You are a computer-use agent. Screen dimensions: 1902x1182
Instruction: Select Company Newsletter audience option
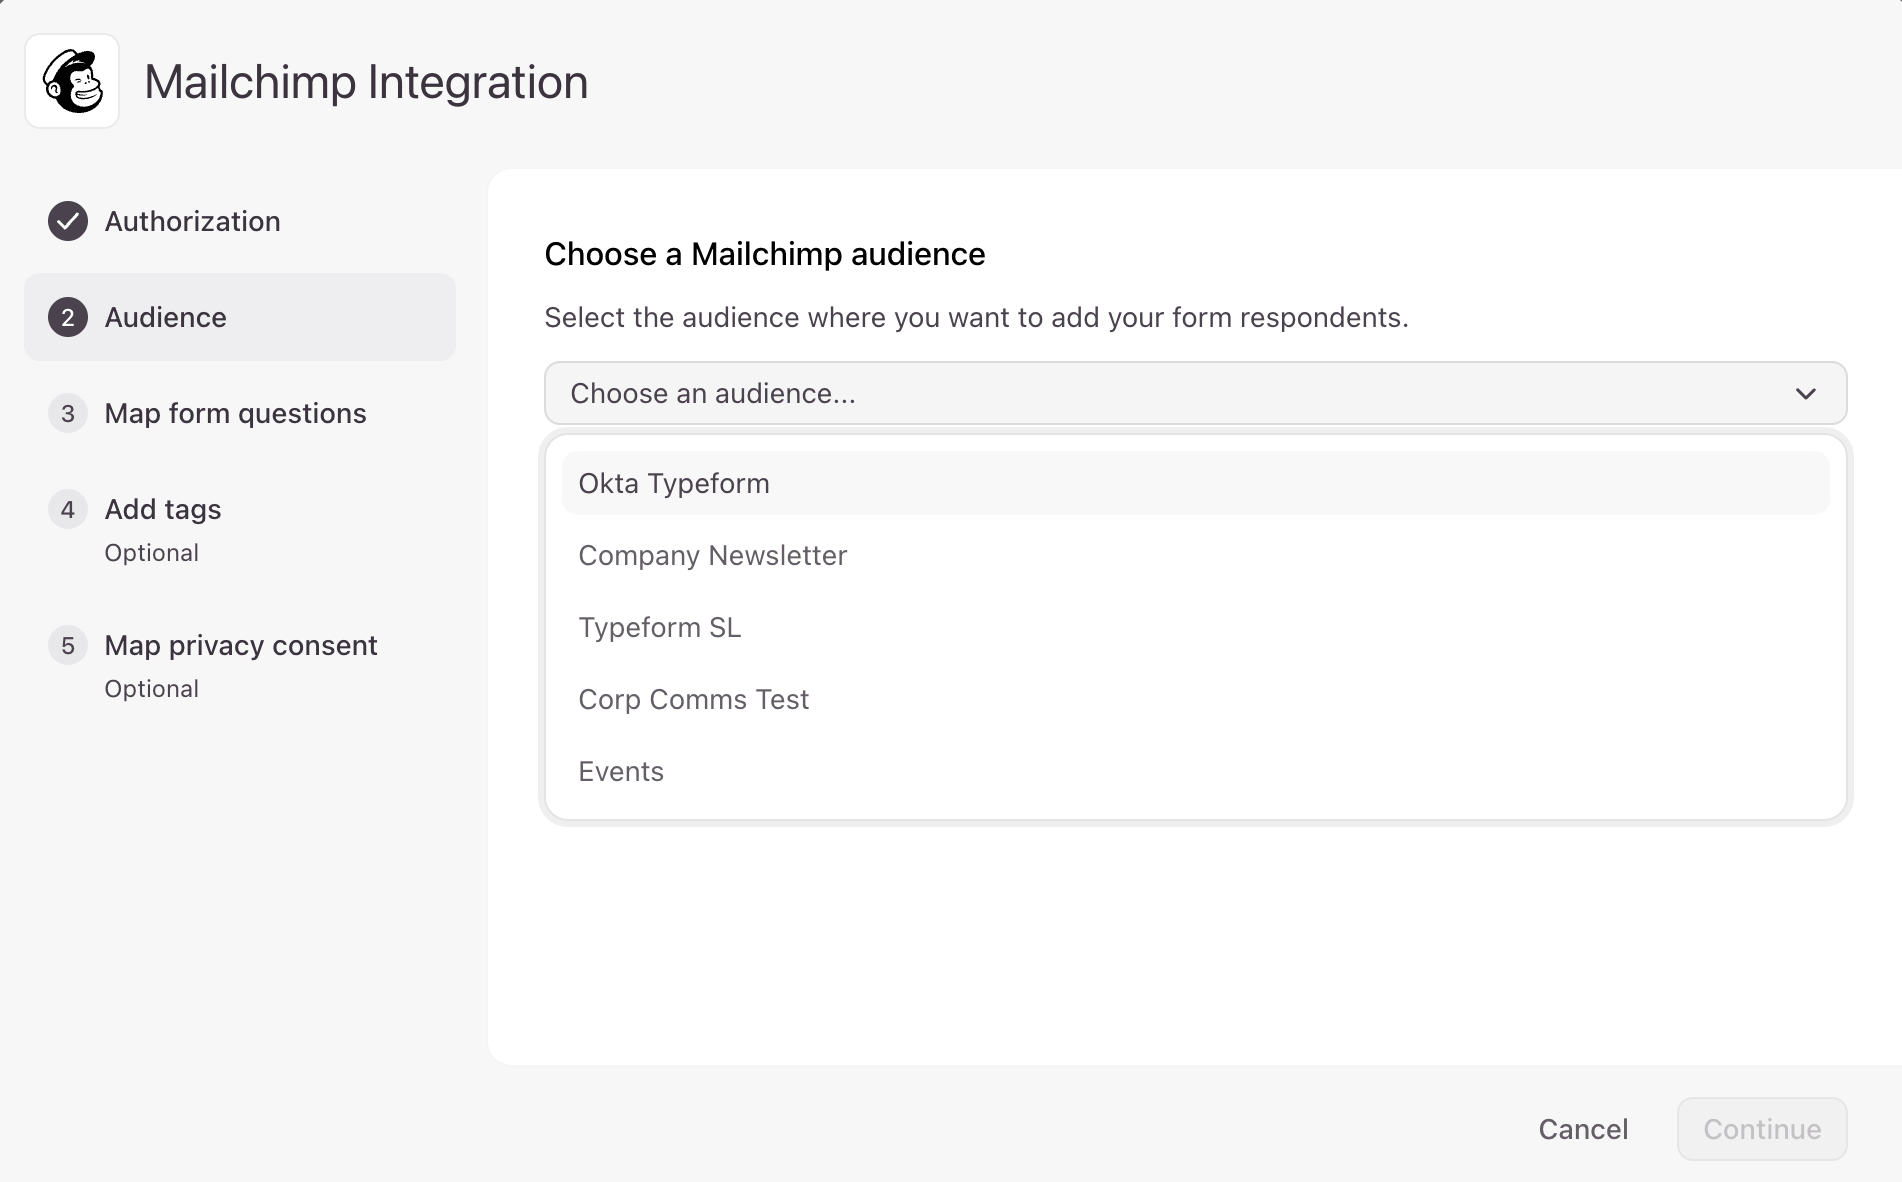[x=1195, y=555]
